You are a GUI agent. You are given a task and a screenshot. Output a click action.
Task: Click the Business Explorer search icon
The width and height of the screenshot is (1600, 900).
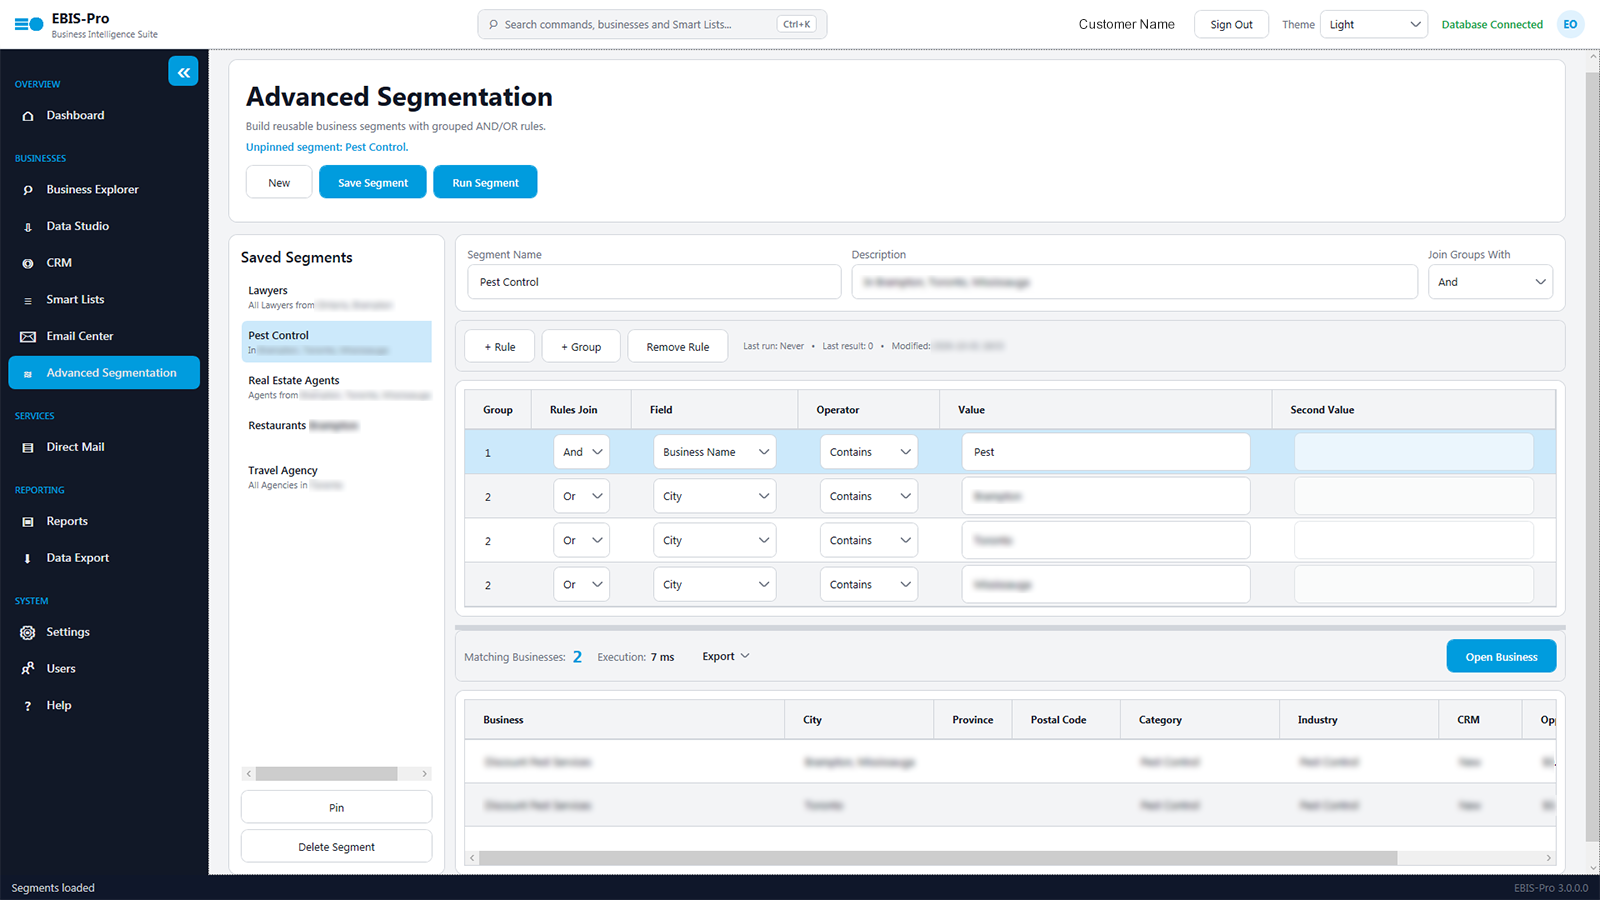coord(28,190)
